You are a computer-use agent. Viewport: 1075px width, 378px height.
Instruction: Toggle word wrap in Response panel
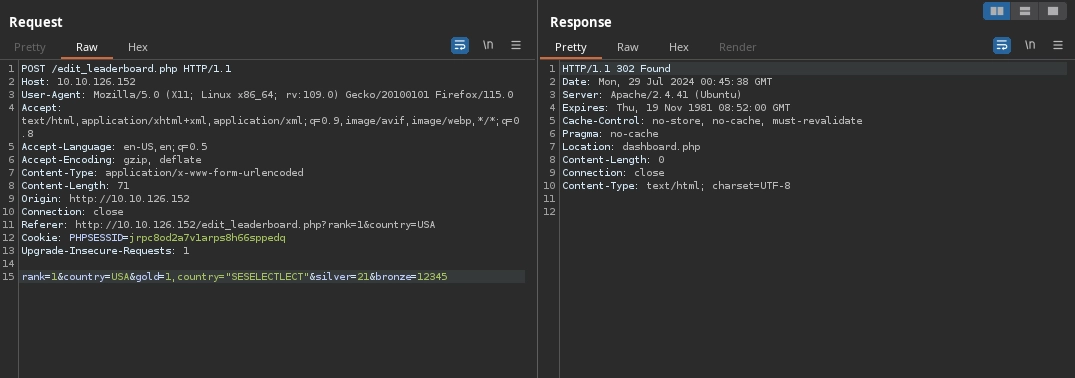[x=1002, y=45]
